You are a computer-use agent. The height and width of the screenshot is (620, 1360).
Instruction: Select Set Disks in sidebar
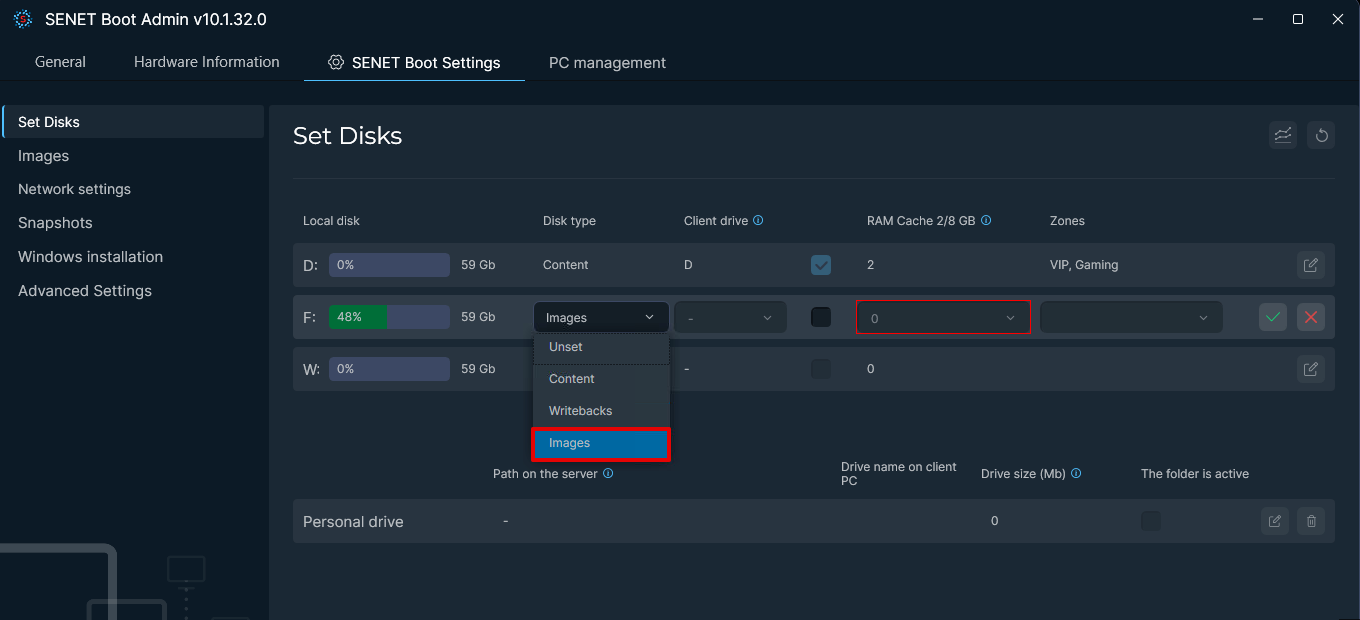(x=133, y=122)
